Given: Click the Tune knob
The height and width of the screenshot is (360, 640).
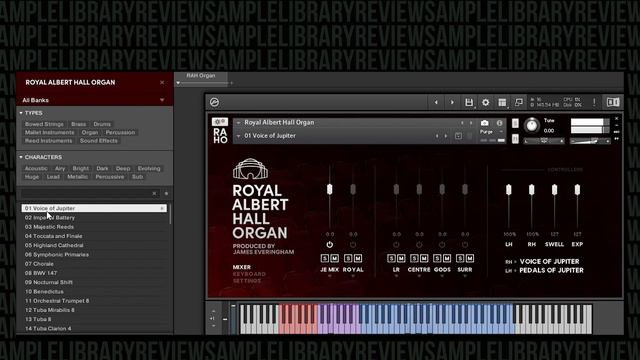Looking at the screenshot, I should (x=532, y=125).
